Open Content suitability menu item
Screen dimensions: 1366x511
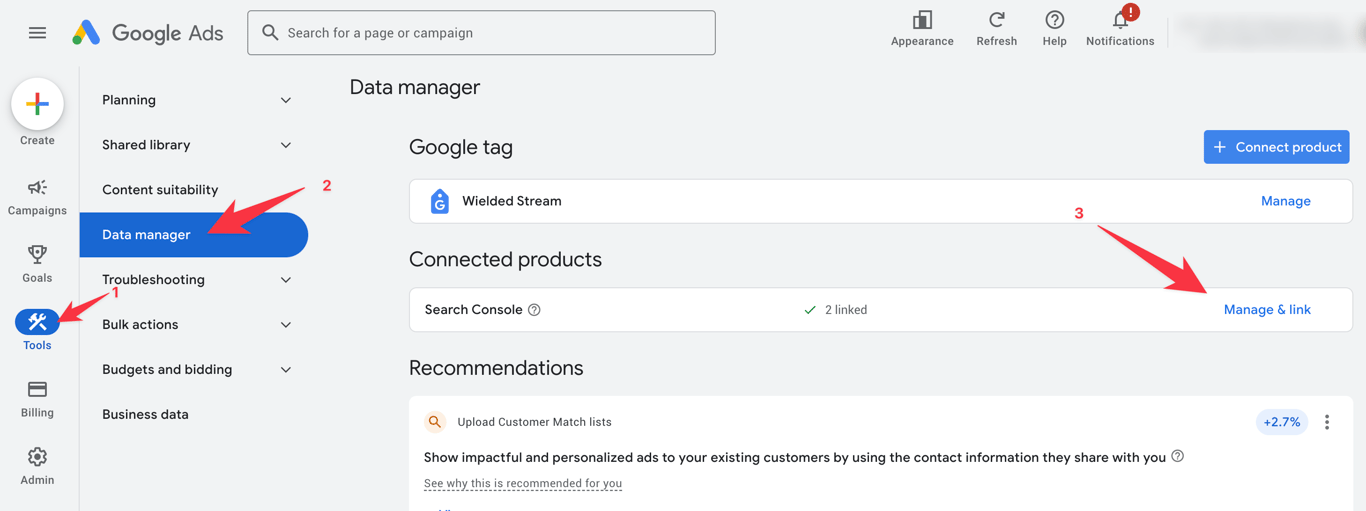click(x=160, y=190)
